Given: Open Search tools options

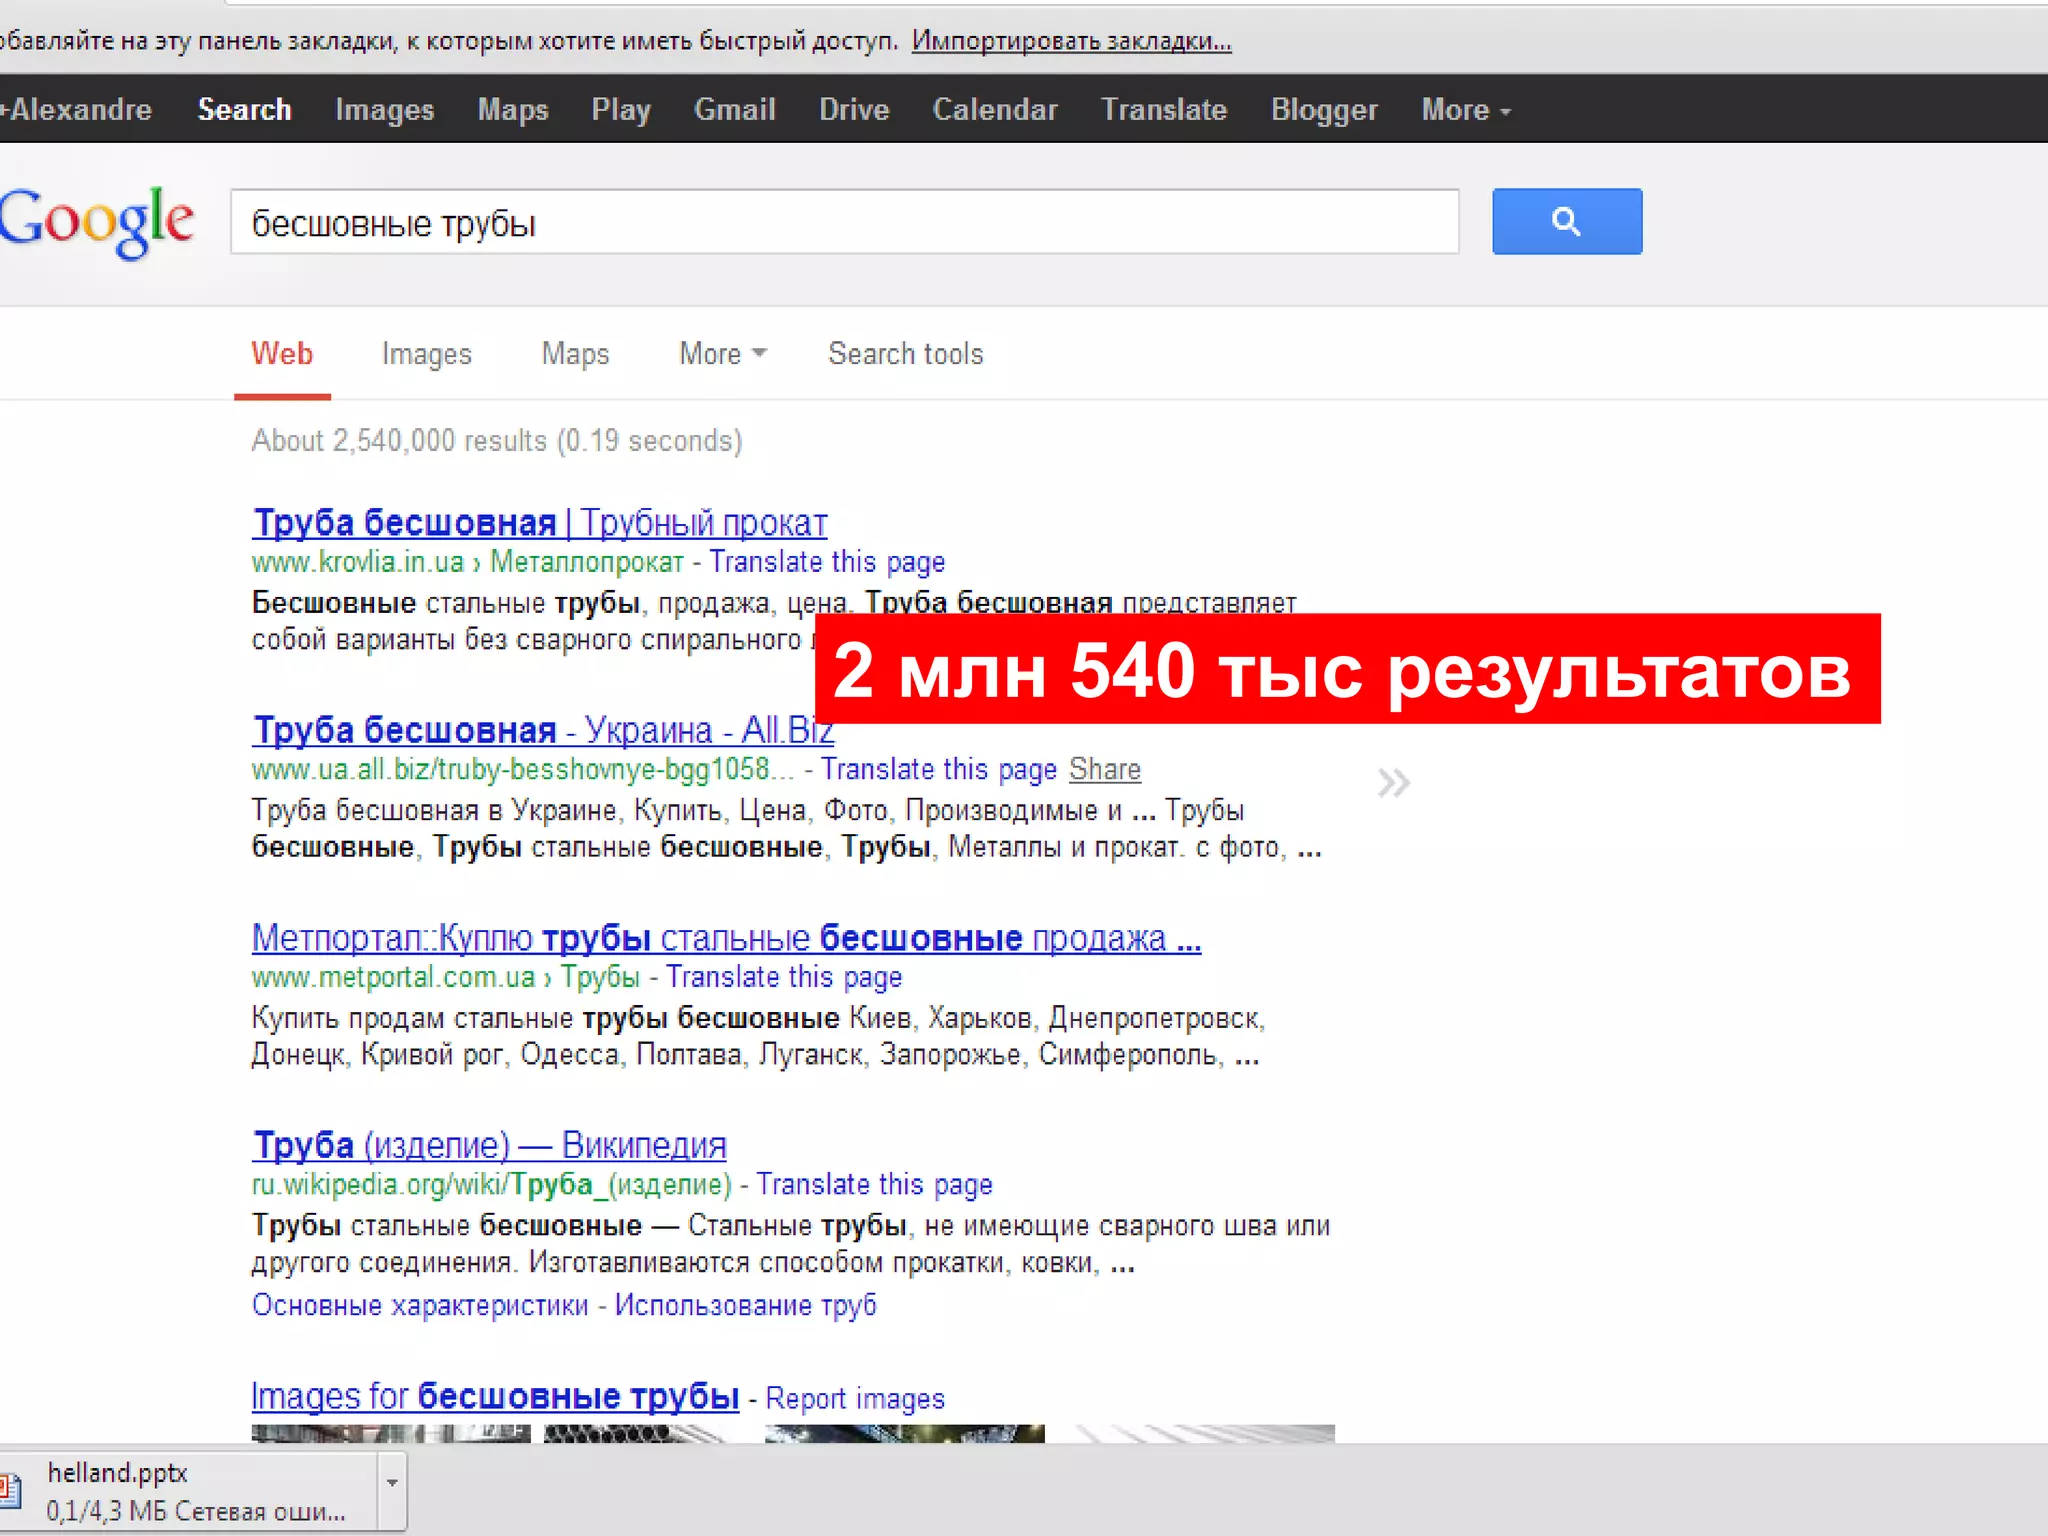Looking at the screenshot, I should click(x=905, y=353).
